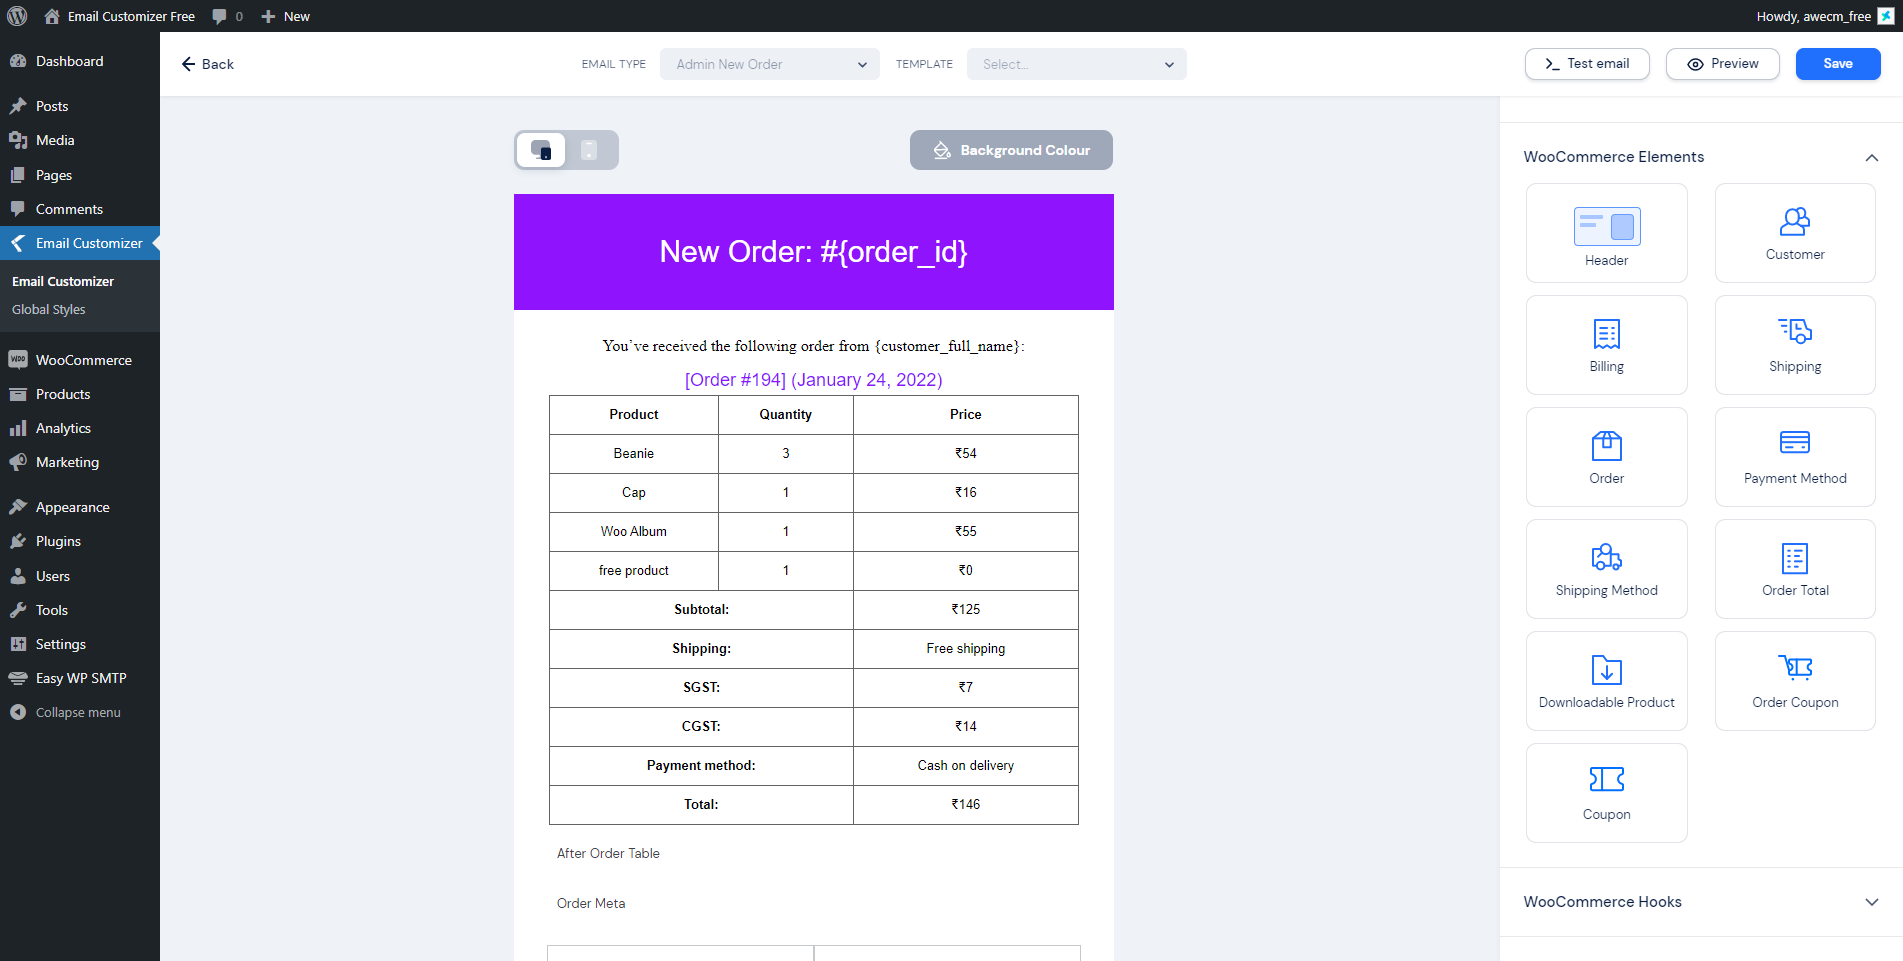Click the Free shipping cell
1903x961 pixels.
[966, 648]
